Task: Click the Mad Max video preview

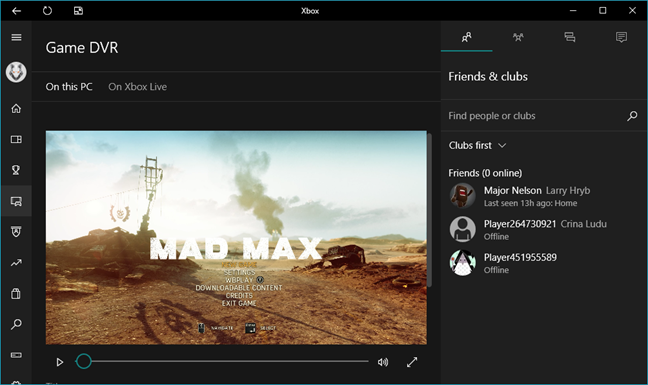Action: point(236,238)
